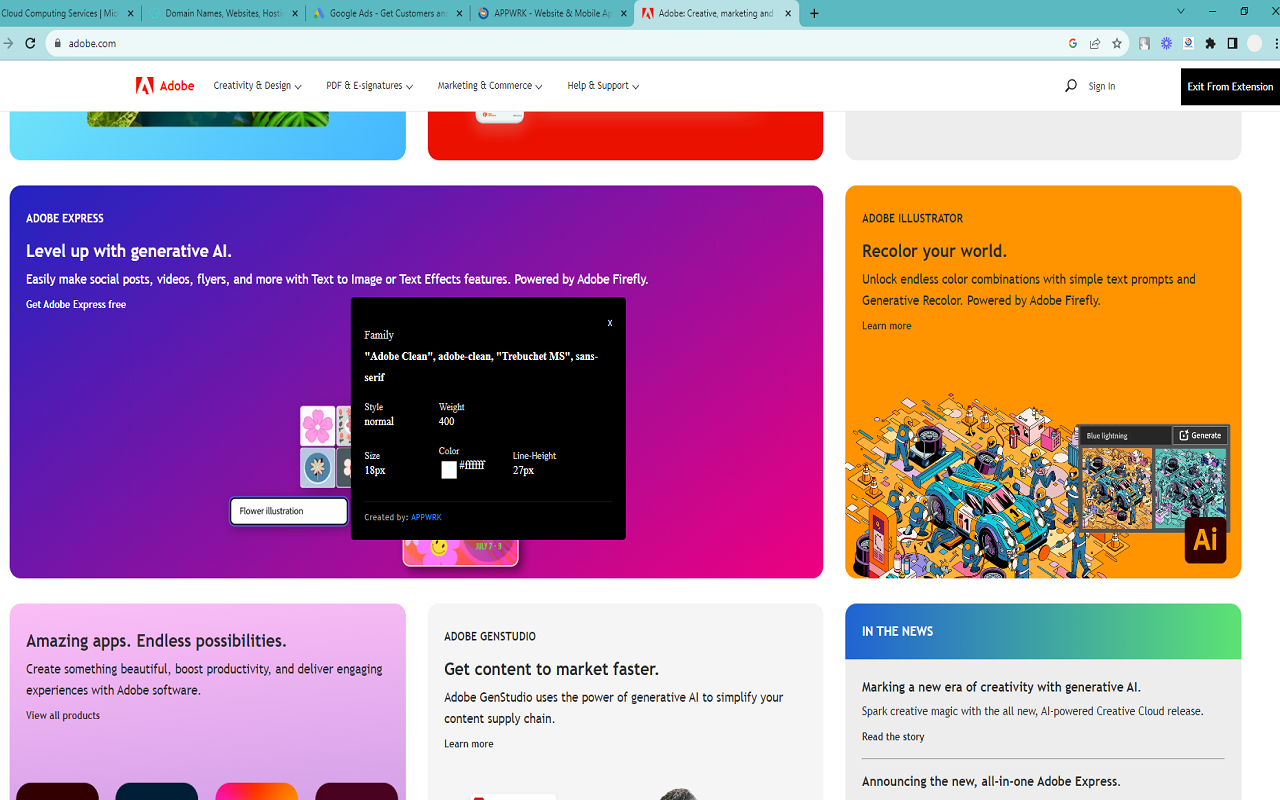The image size is (1280, 800).
Task: Click the adobe.com address bar
Action: [x=560, y=43]
